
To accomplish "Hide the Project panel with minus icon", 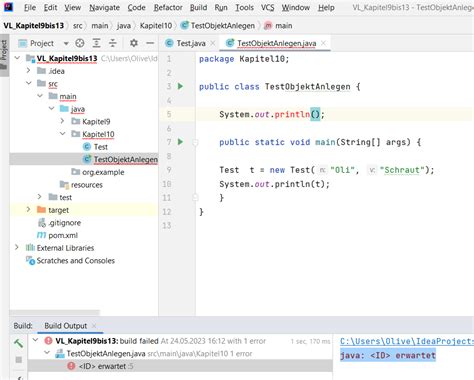I will (150, 43).
